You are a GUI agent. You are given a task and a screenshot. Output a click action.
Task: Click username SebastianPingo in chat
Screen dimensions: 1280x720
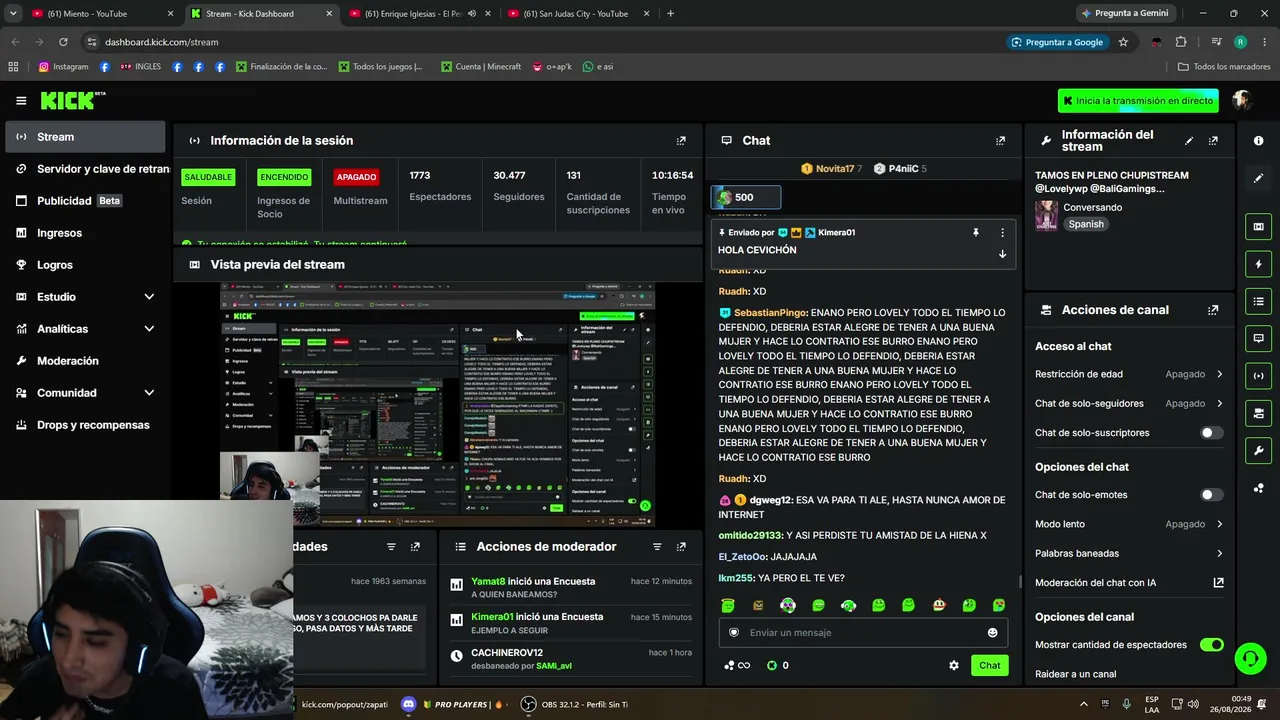click(x=770, y=313)
